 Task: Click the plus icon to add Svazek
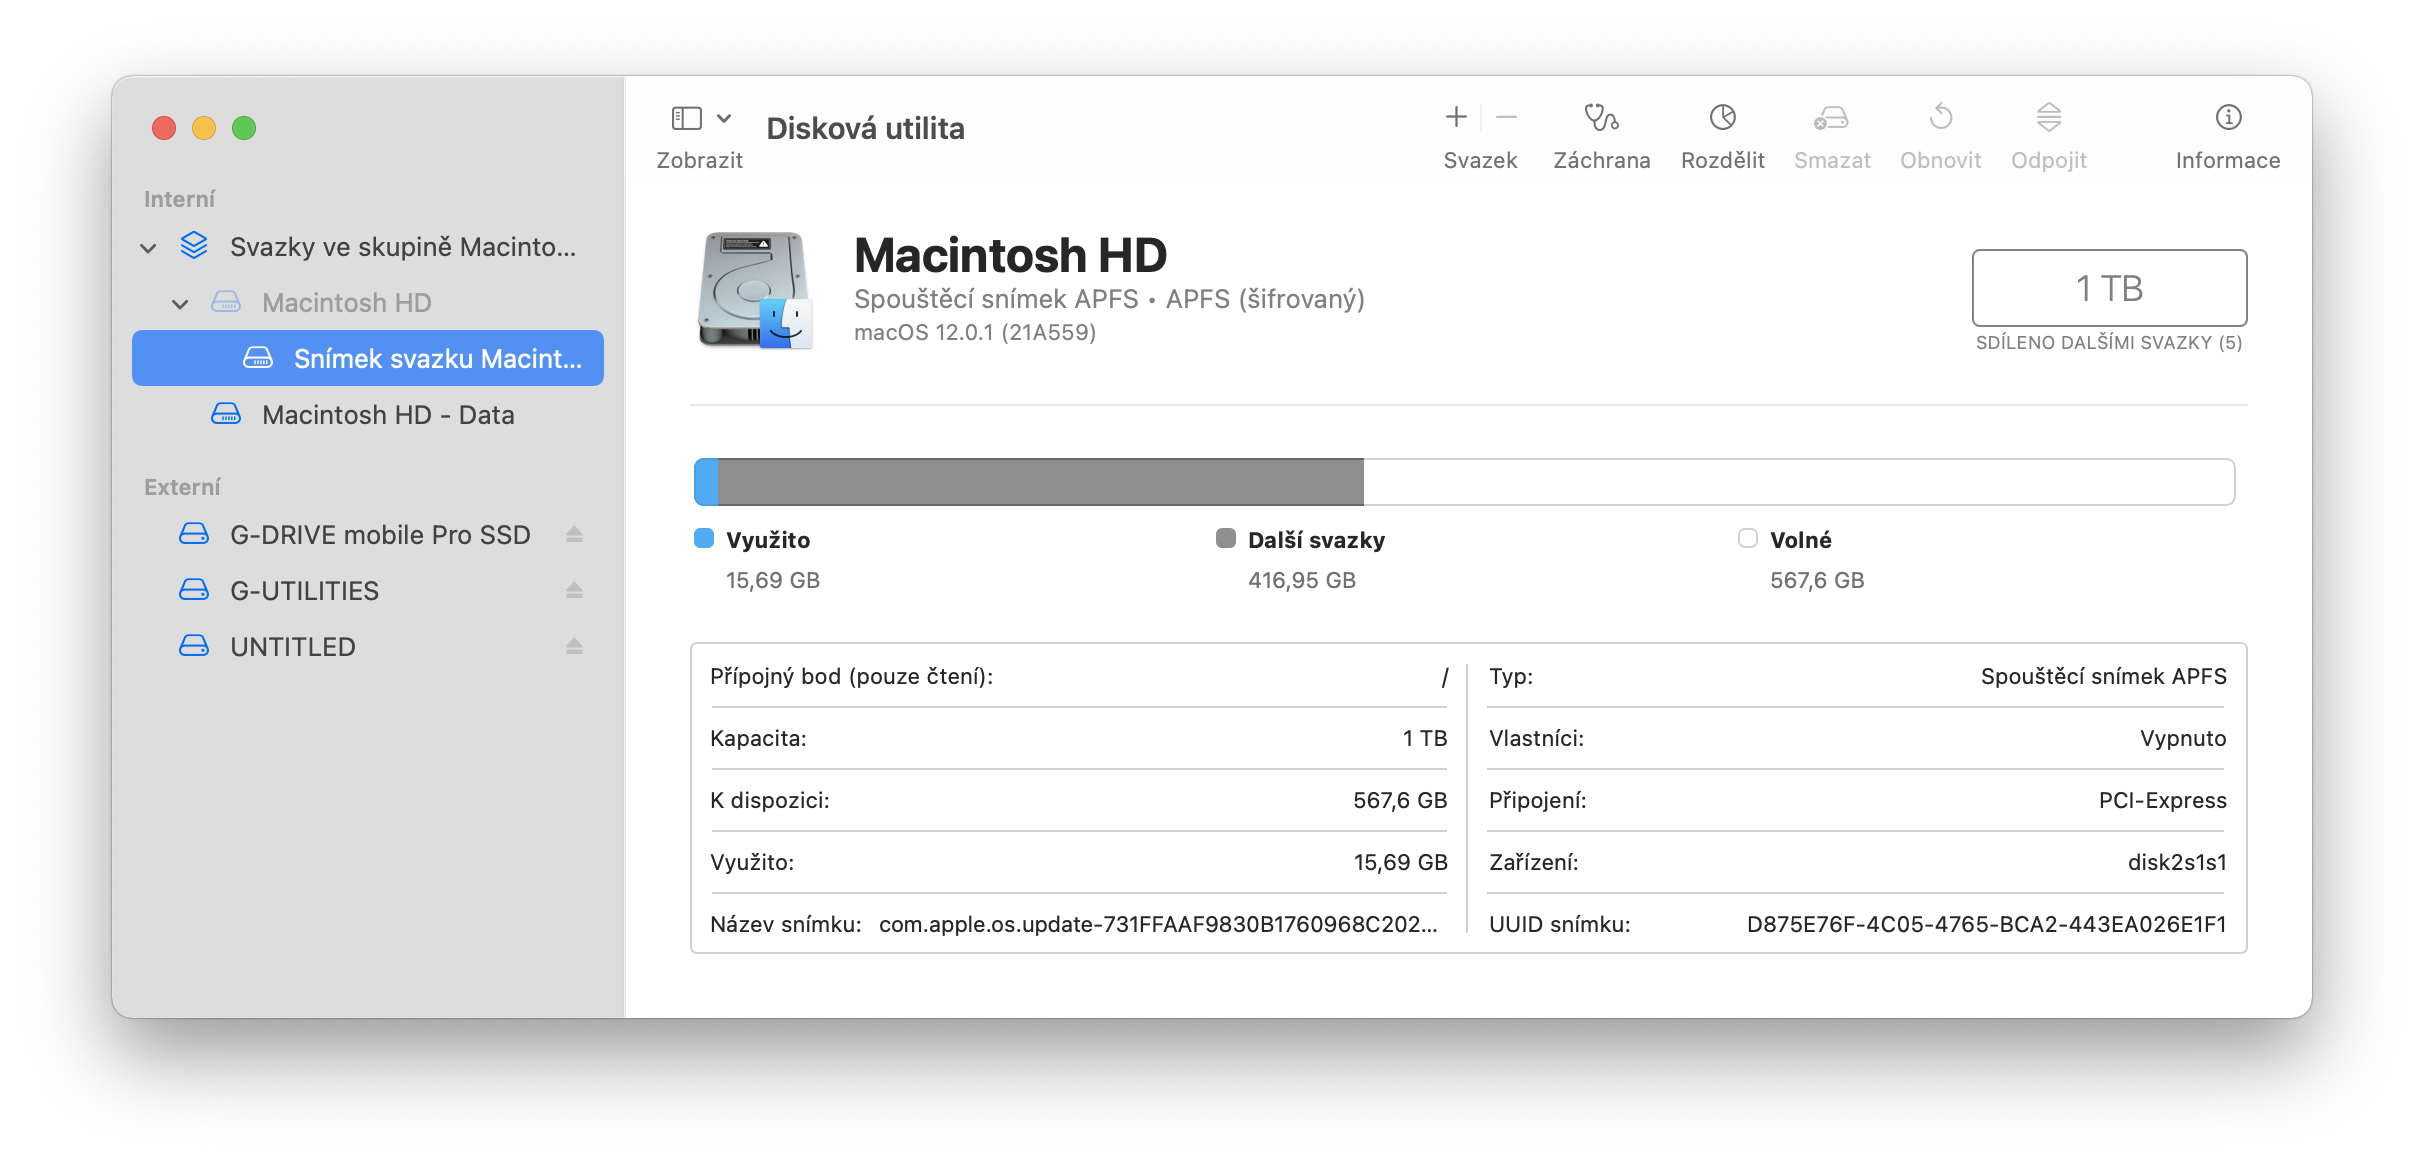coord(1456,118)
